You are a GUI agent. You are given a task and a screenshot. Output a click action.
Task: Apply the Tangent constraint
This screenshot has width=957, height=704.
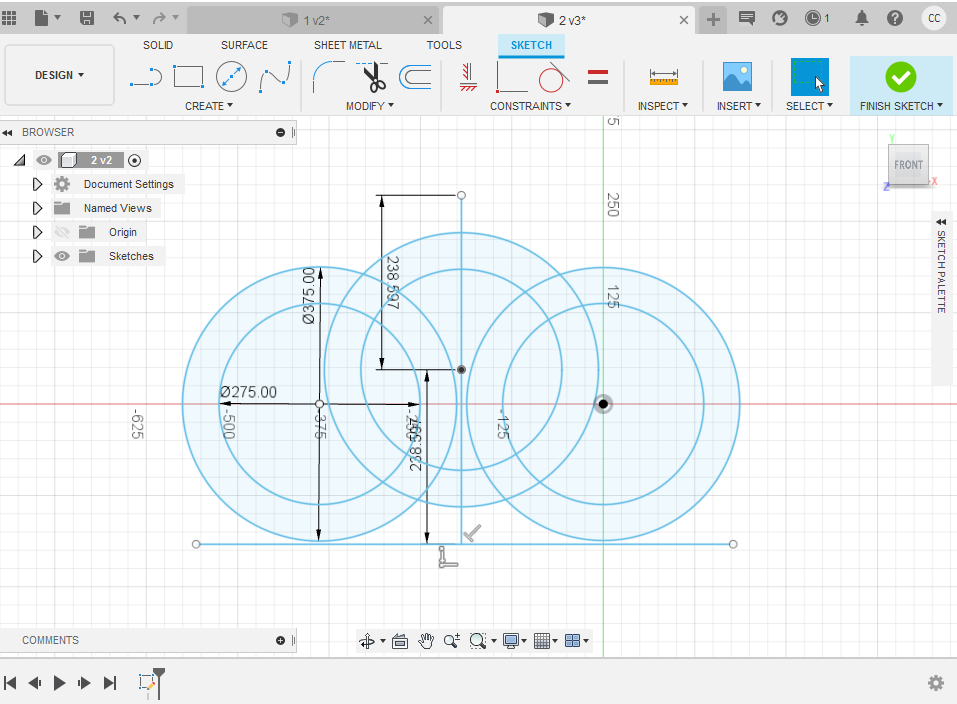tap(554, 77)
